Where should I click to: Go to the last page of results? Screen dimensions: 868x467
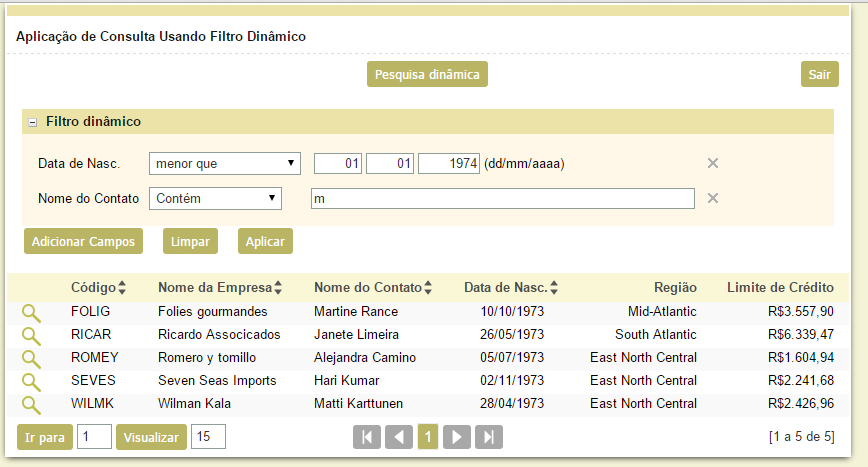[x=488, y=437]
